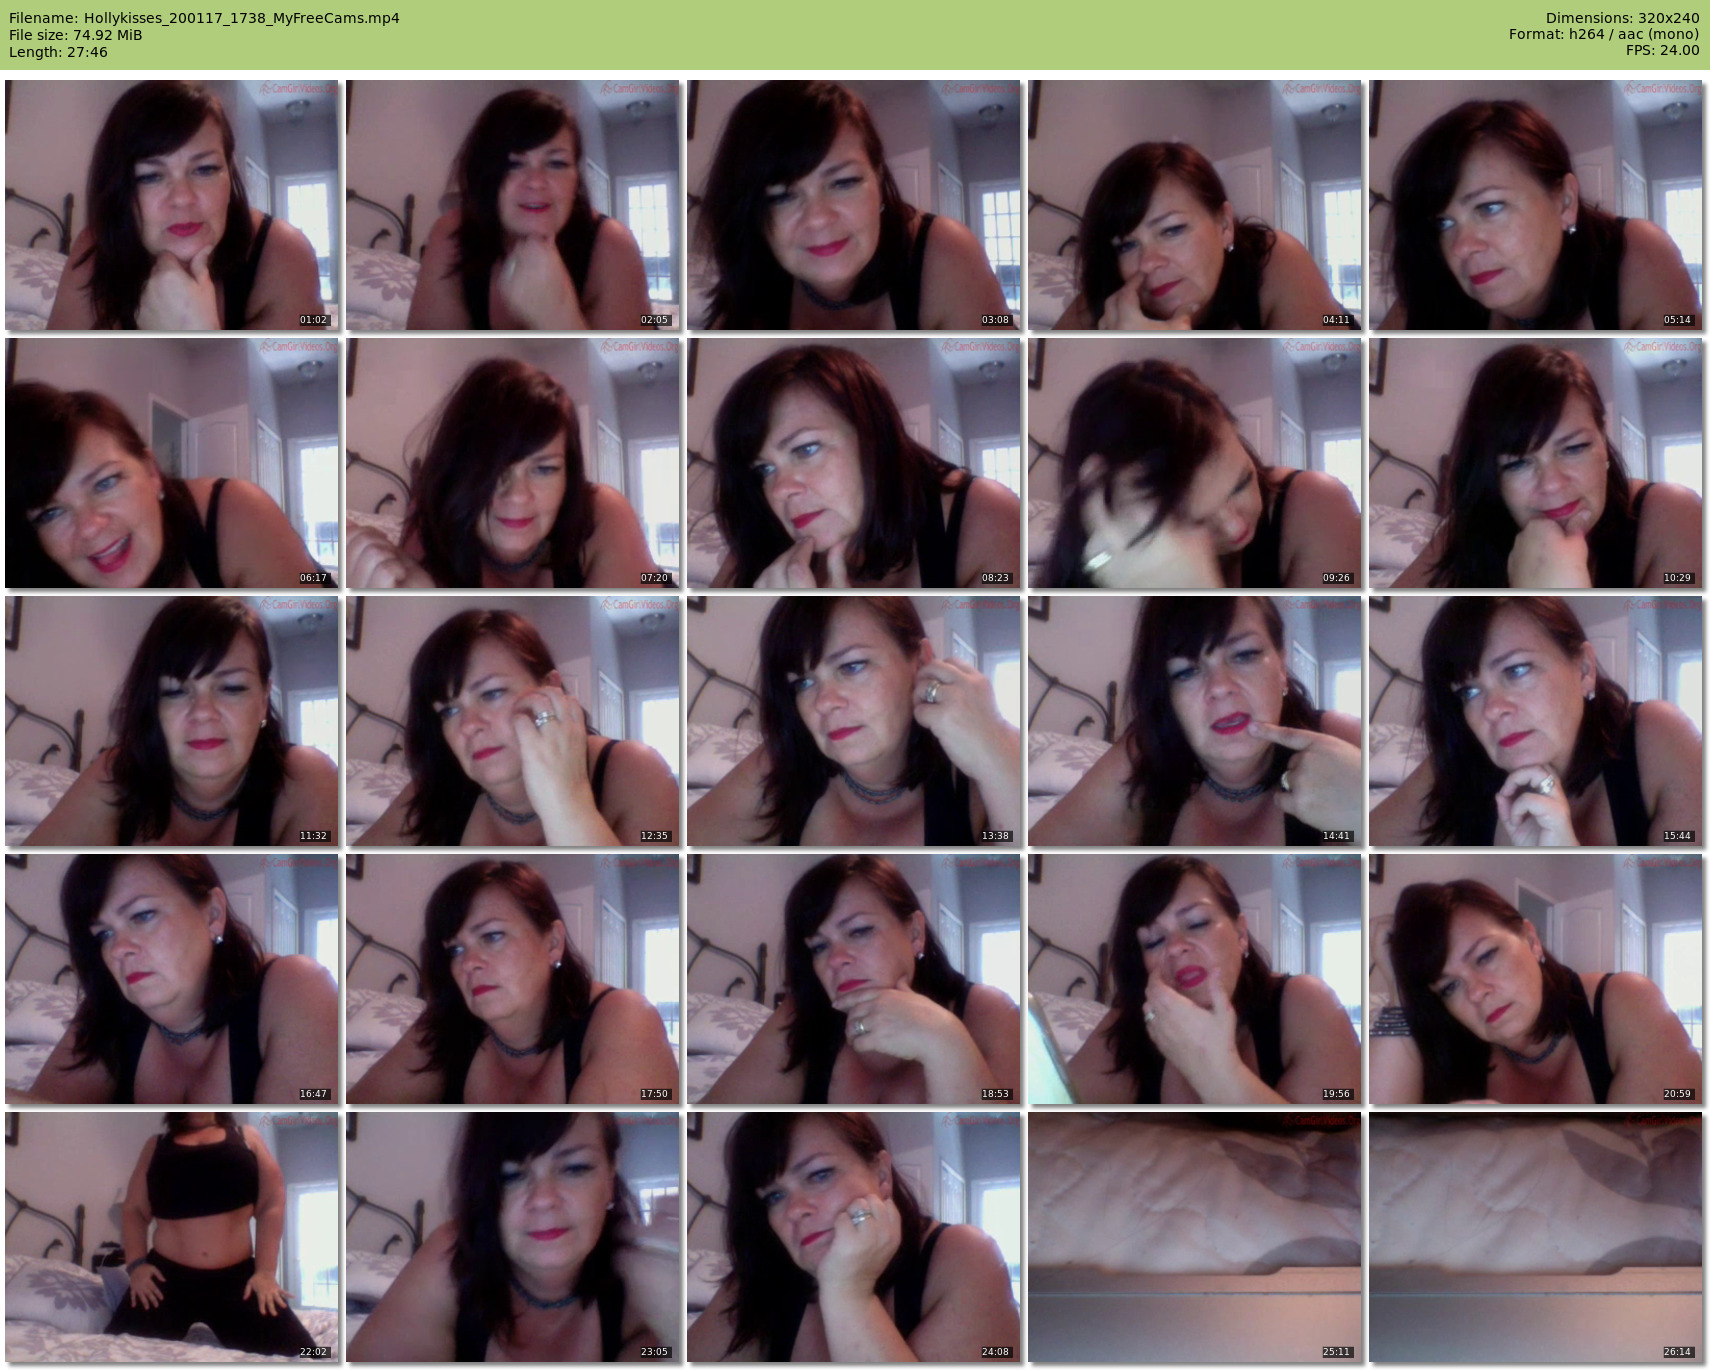Click the frame stamped 22:02
1710x1370 pixels.
172,1237
